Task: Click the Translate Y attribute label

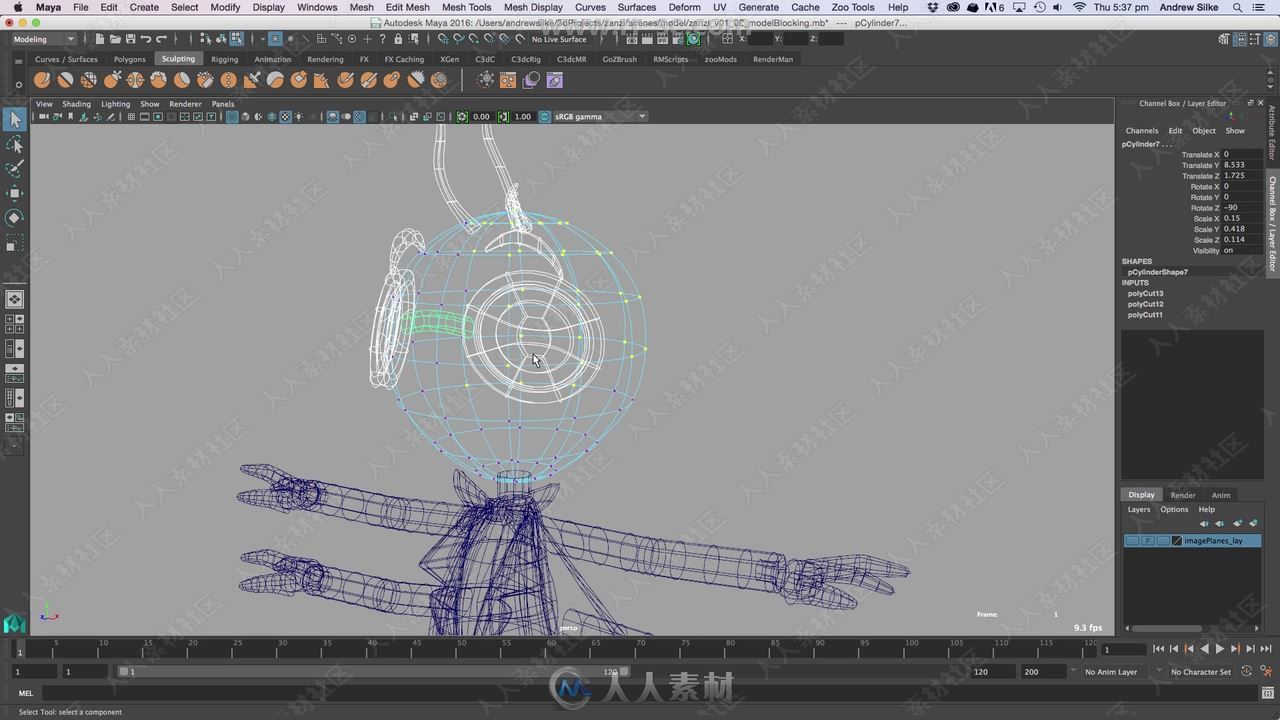Action: pos(1200,165)
